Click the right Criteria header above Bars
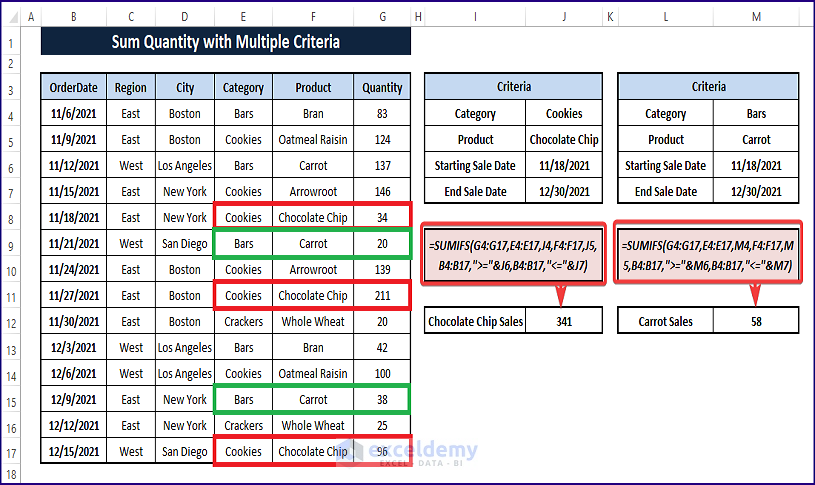Screen dimensions: 815x485 pos(708,86)
